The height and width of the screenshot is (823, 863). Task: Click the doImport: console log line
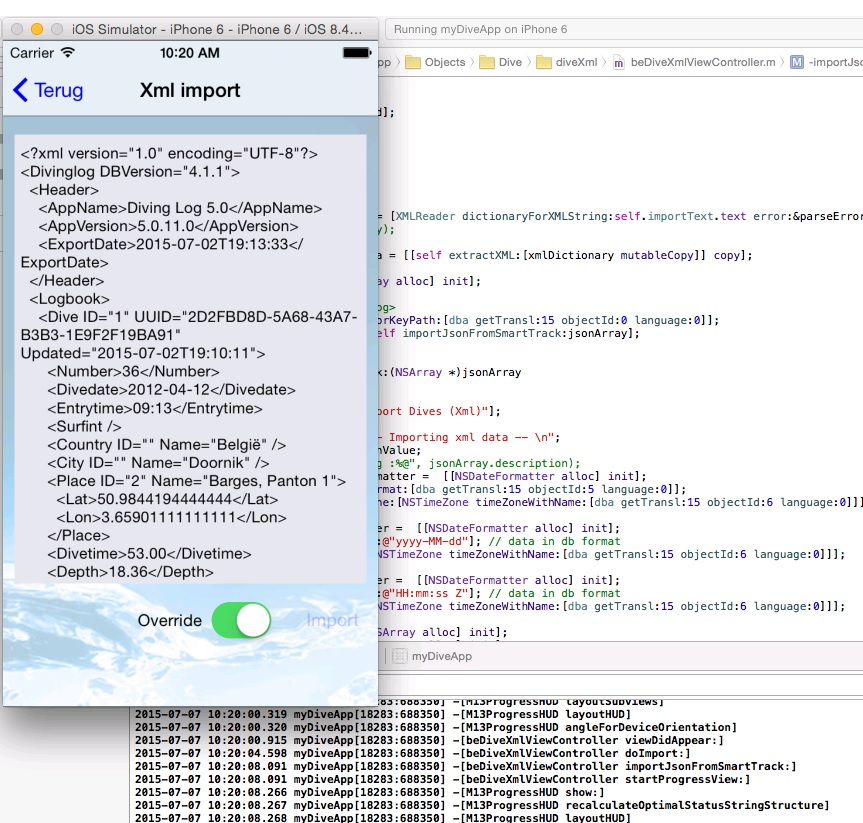tap(412, 754)
